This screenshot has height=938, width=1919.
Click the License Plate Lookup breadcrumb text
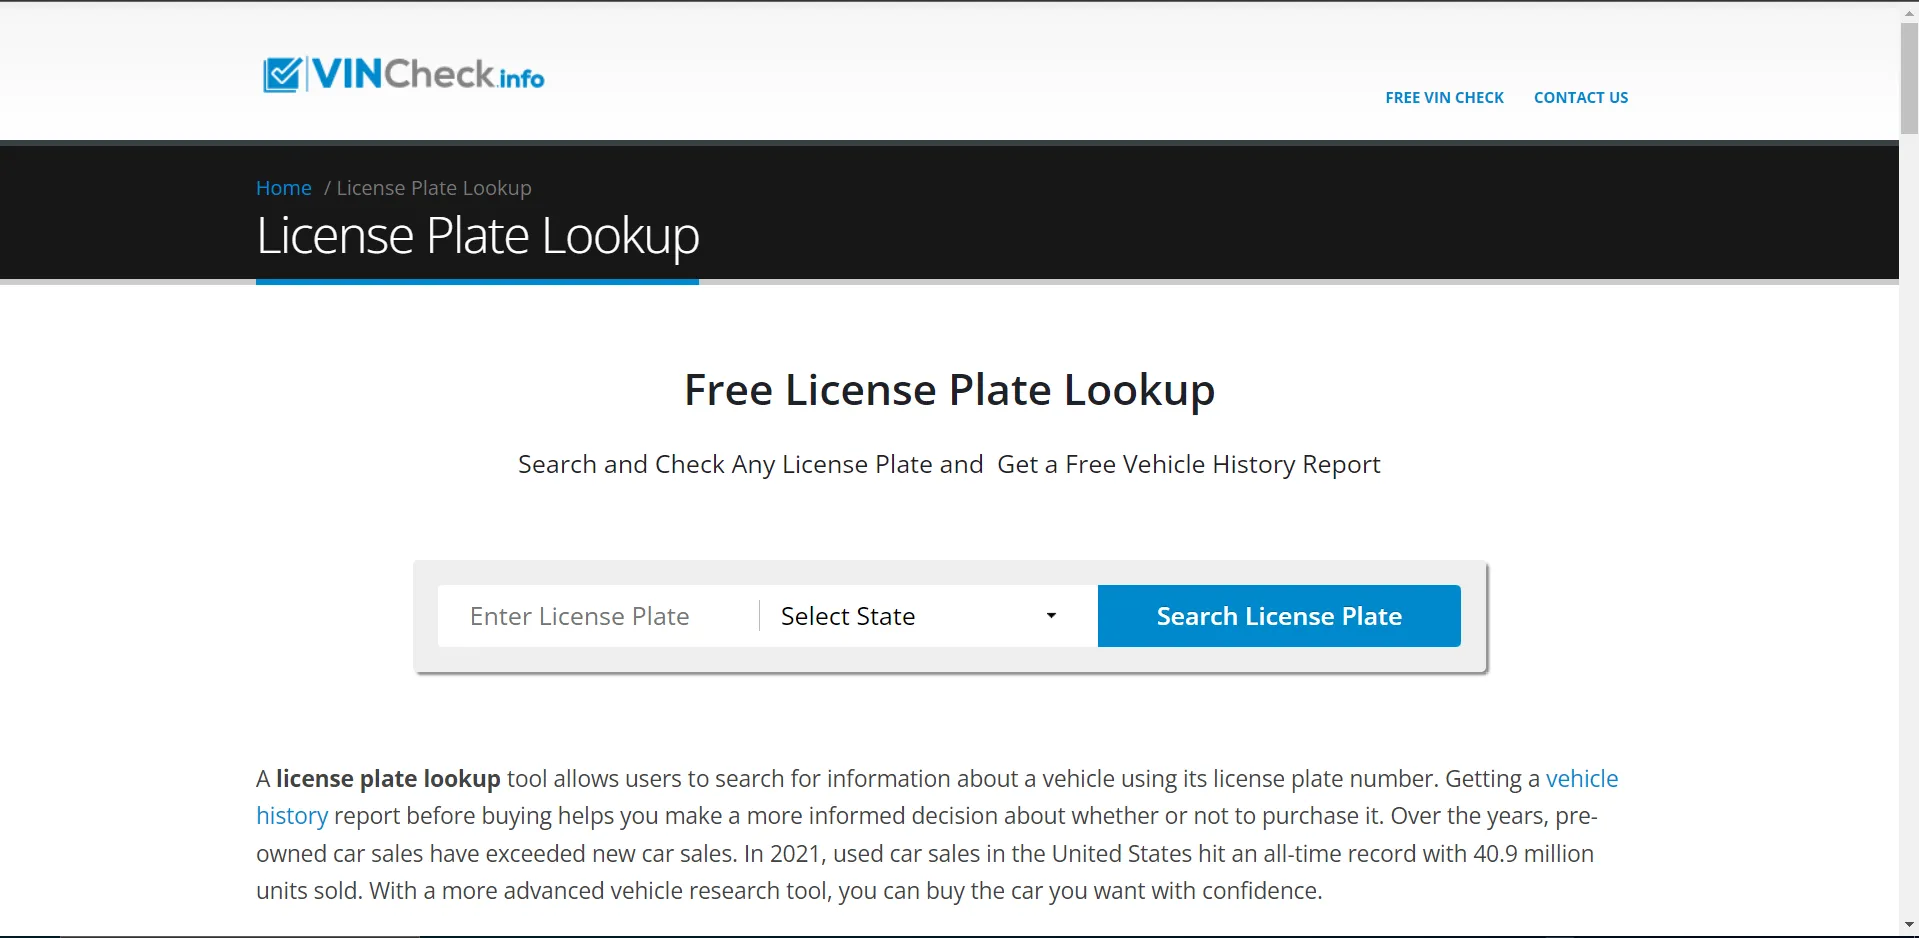click(x=434, y=188)
